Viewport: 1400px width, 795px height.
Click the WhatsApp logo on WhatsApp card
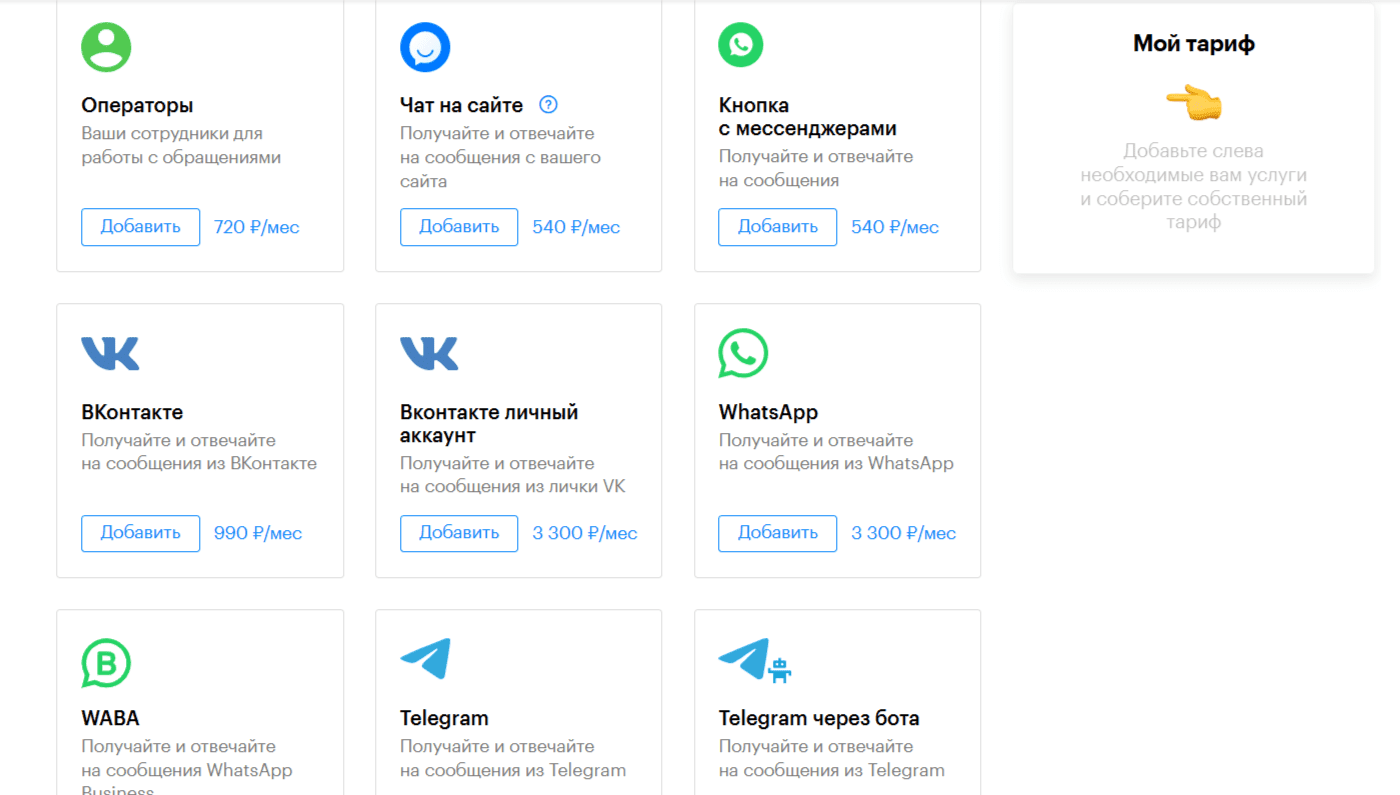[x=740, y=353]
